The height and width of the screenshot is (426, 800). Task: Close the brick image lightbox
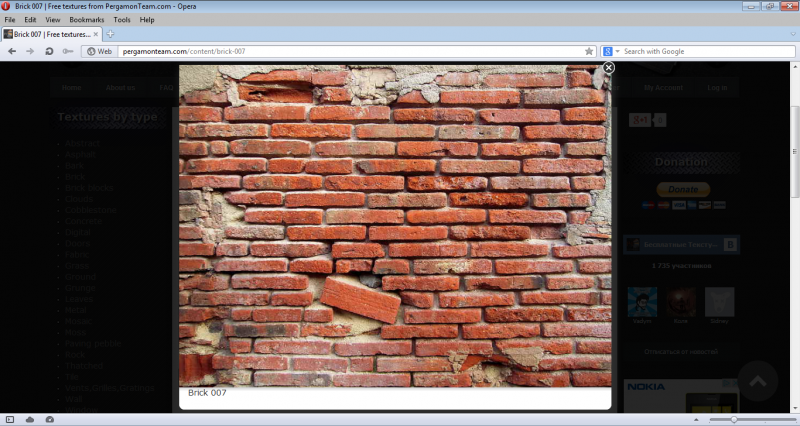(x=608, y=67)
